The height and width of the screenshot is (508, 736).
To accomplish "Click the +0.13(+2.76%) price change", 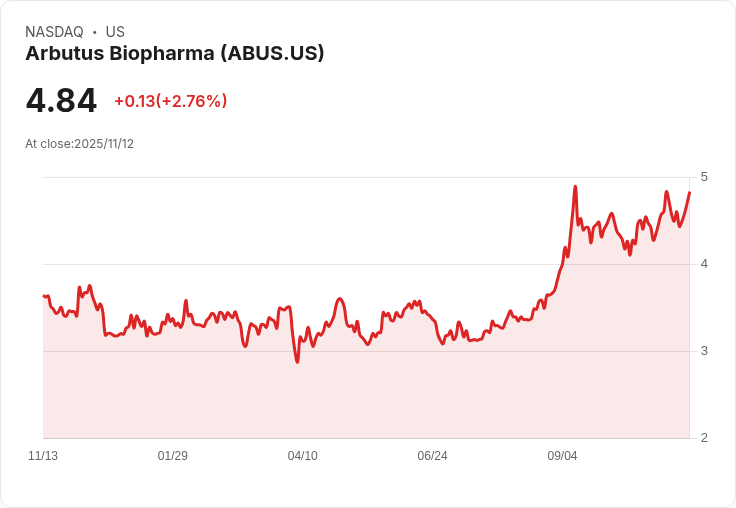I will click(x=170, y=101).
